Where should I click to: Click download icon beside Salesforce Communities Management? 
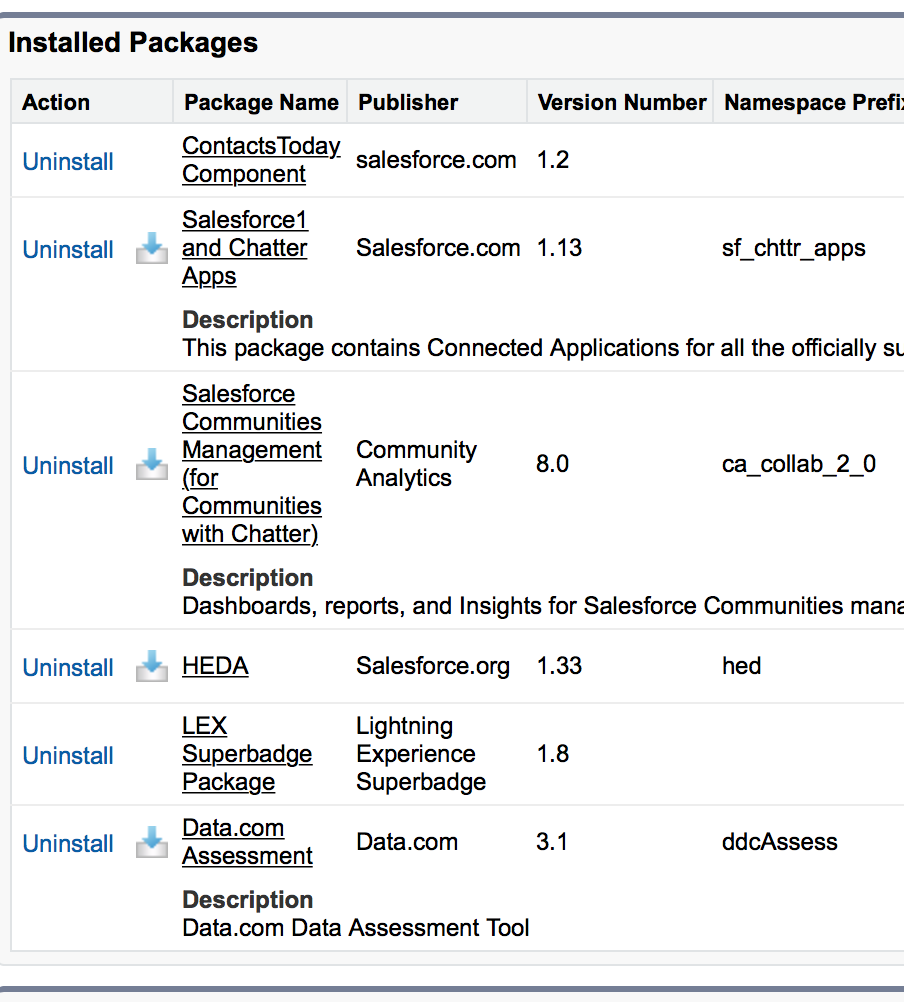152,465
